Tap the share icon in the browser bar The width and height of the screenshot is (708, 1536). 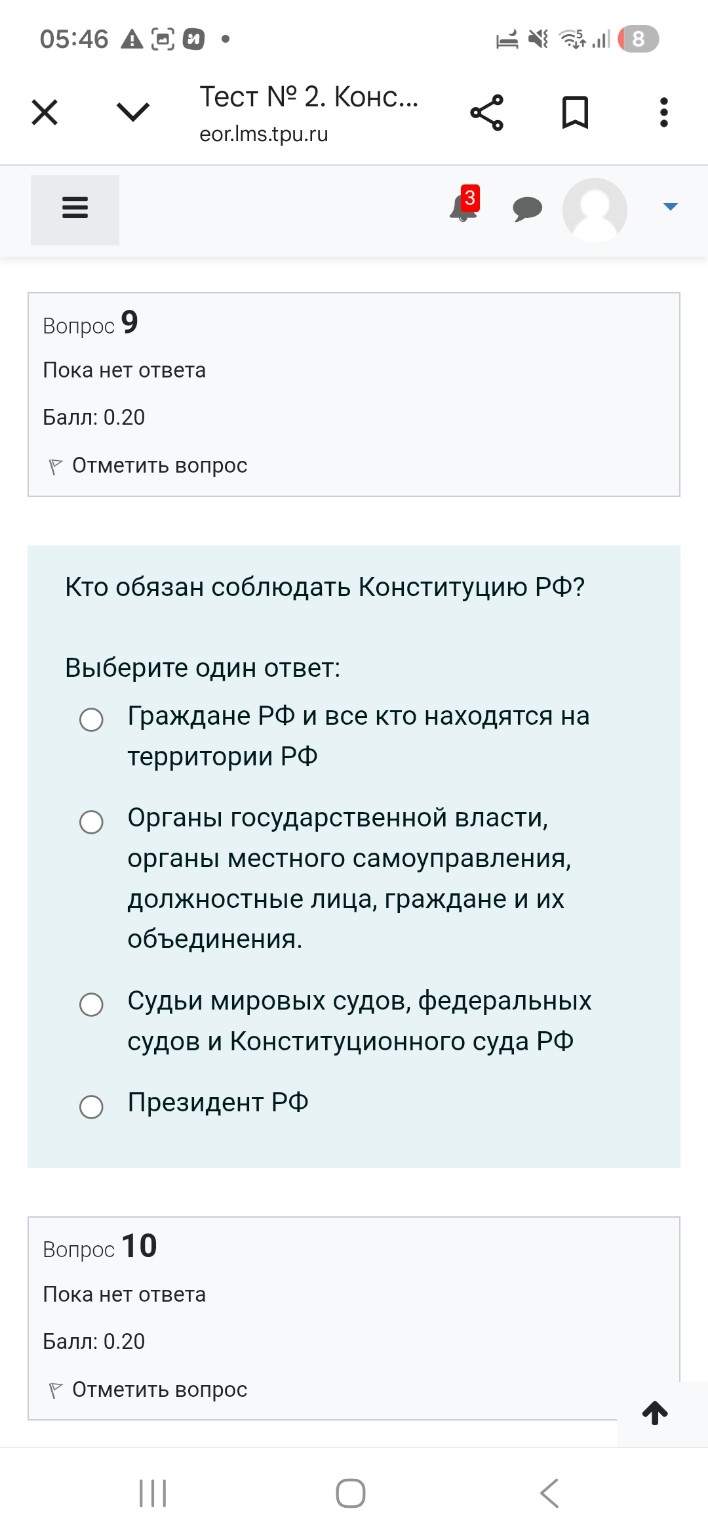coord(486,112)
